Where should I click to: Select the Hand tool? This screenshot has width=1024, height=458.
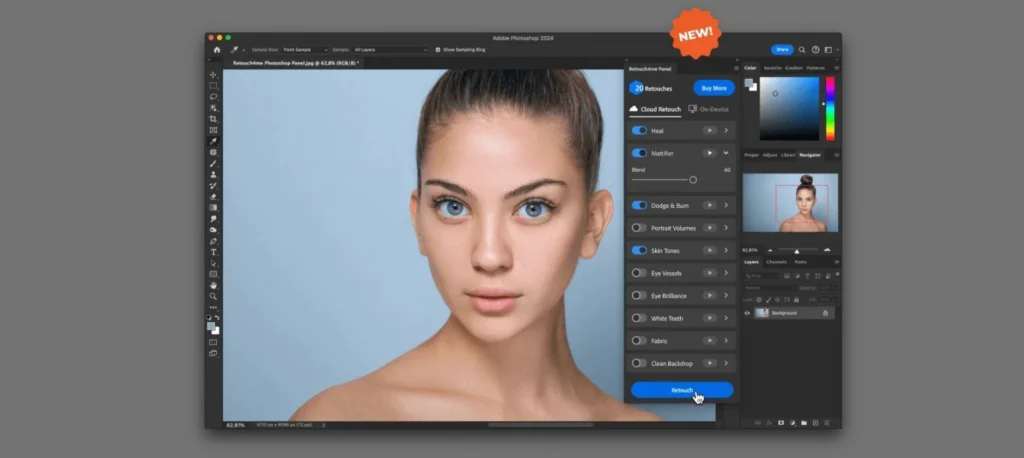pyautogui.click(x=213, y=285)
